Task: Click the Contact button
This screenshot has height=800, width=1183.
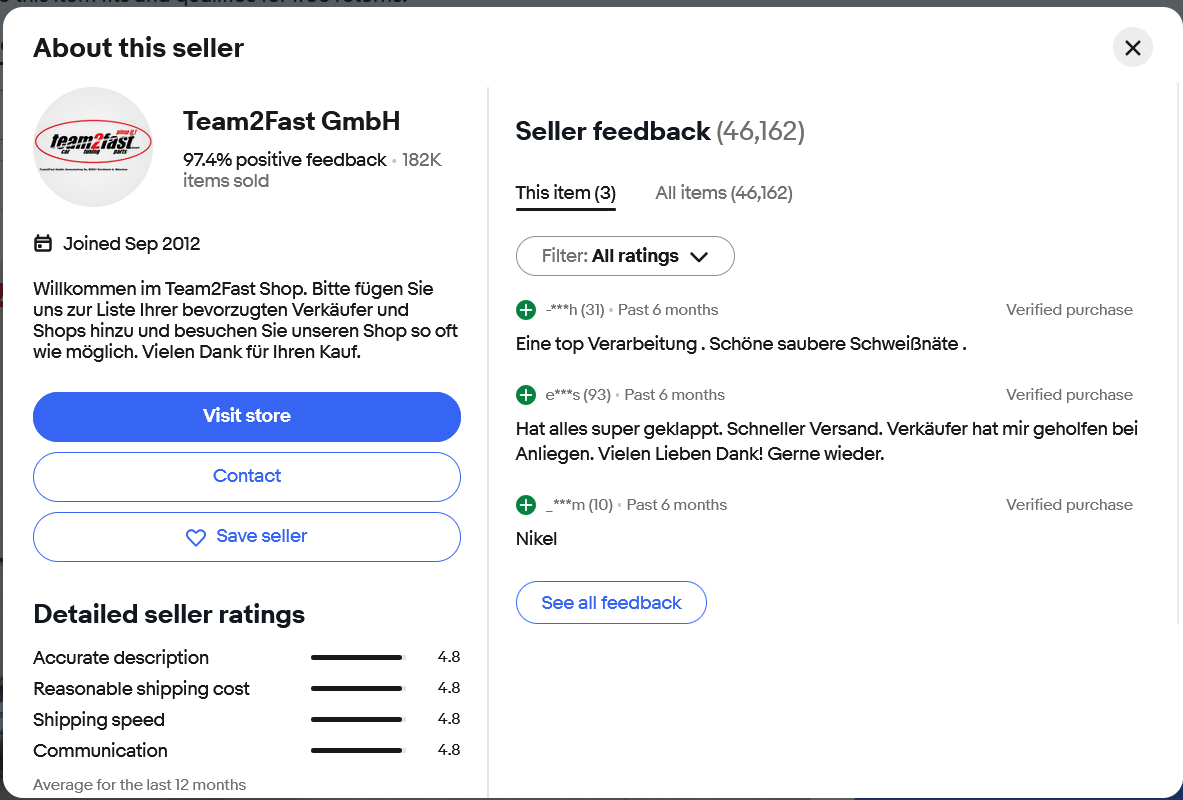Action: (247, 476)
